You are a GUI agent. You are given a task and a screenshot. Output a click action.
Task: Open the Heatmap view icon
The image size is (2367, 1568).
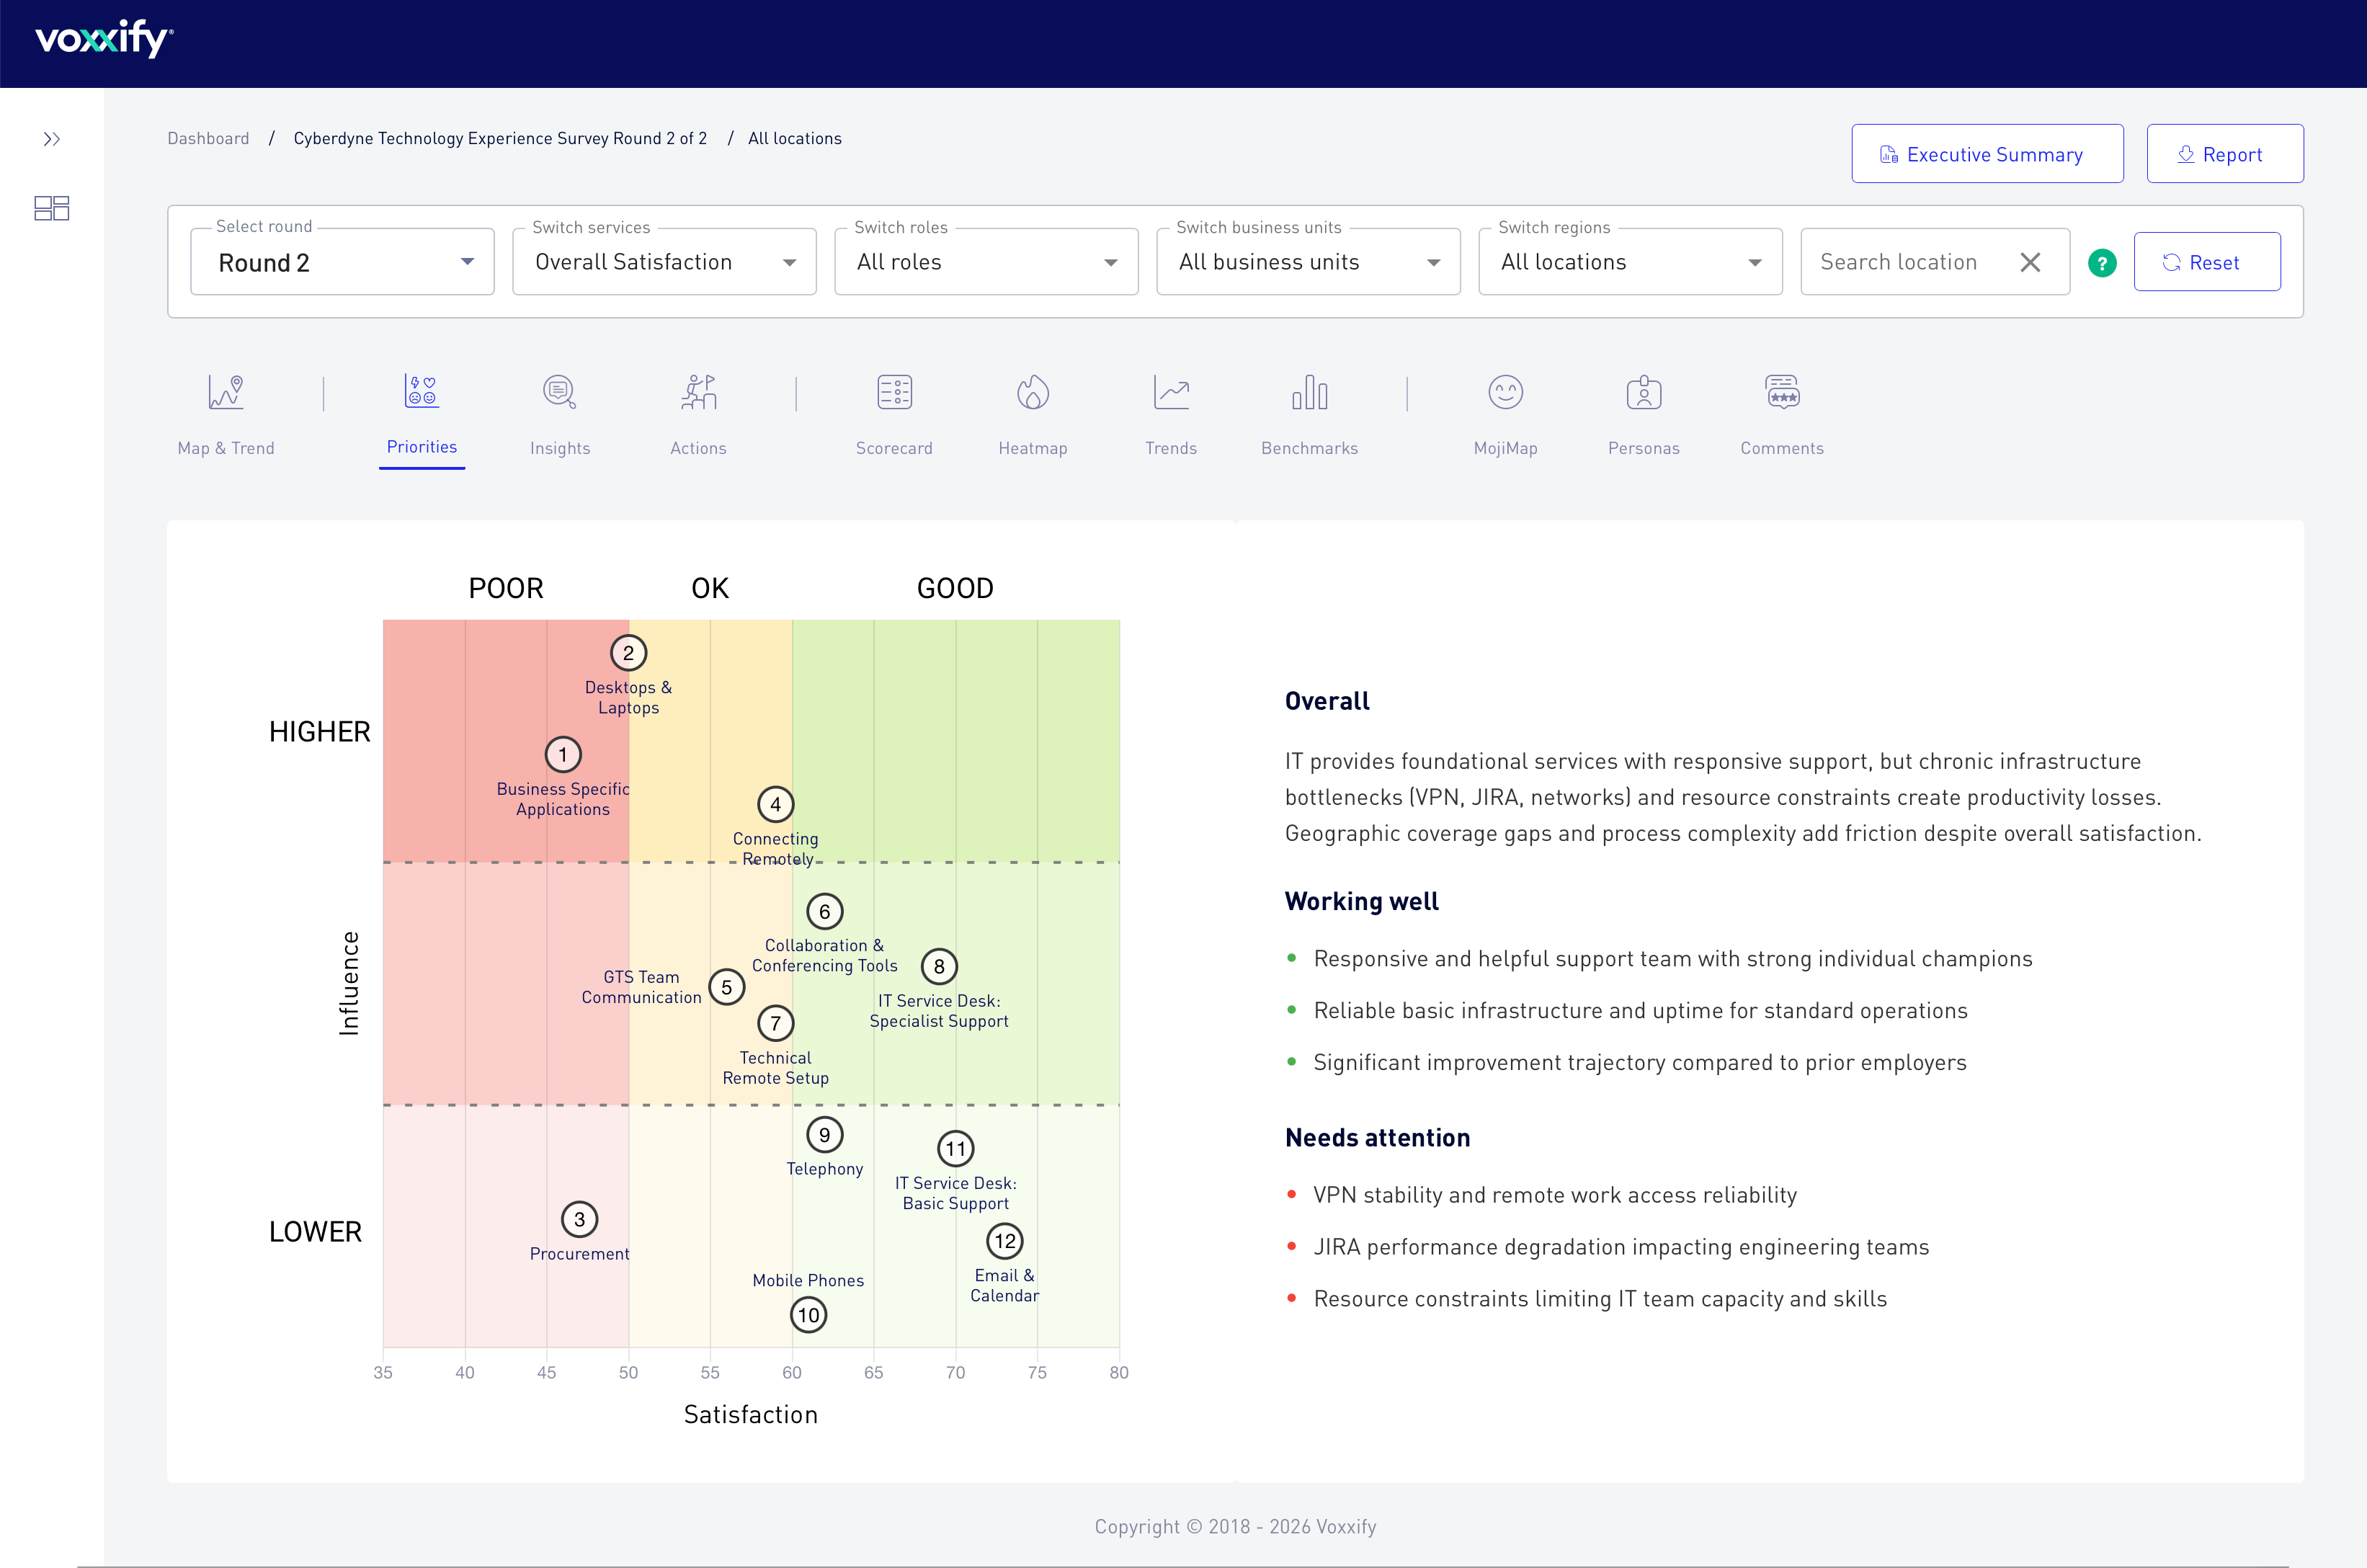point(1032,393)
